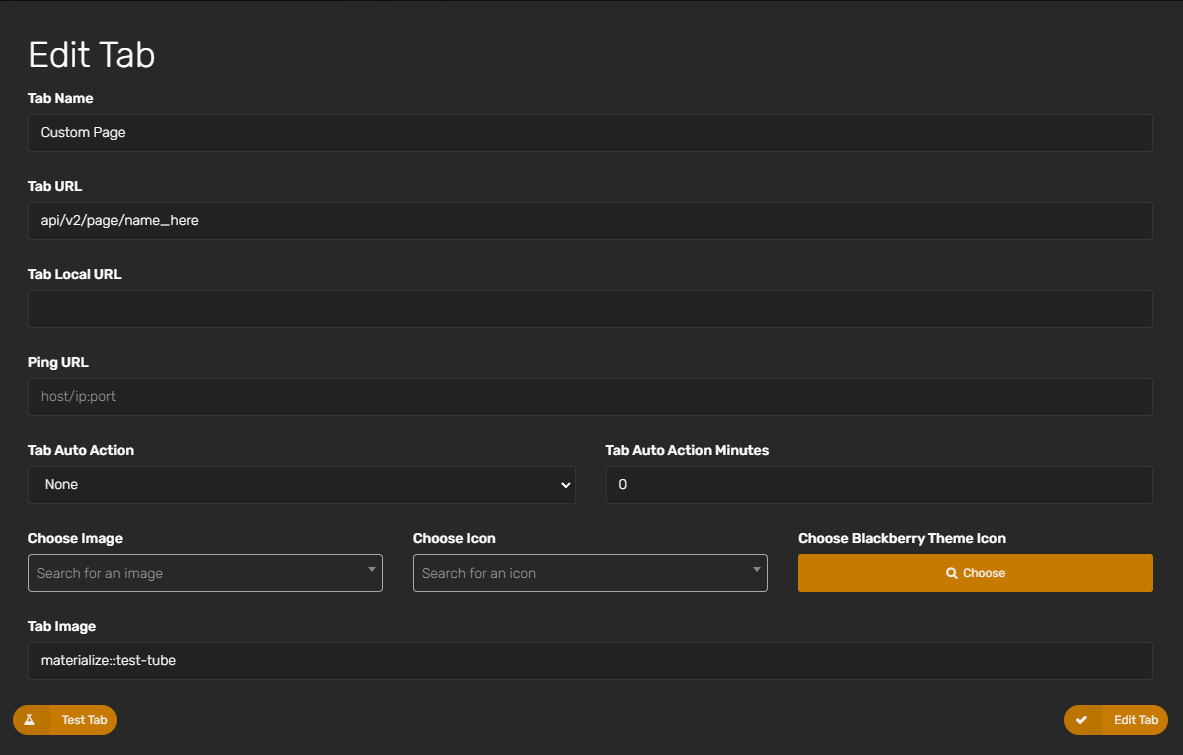Click the Tab Name label
Image resolution: width=1183 pixels, height=755 pixels.
point(60,98)
